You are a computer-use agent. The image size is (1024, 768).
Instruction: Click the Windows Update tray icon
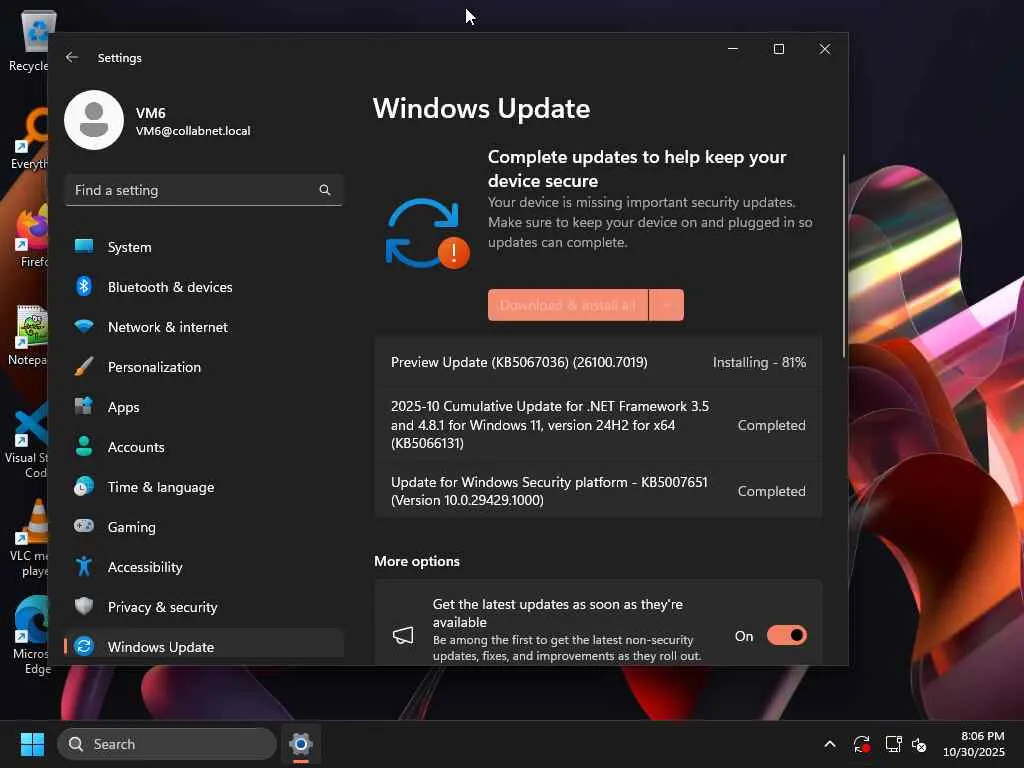861,744
